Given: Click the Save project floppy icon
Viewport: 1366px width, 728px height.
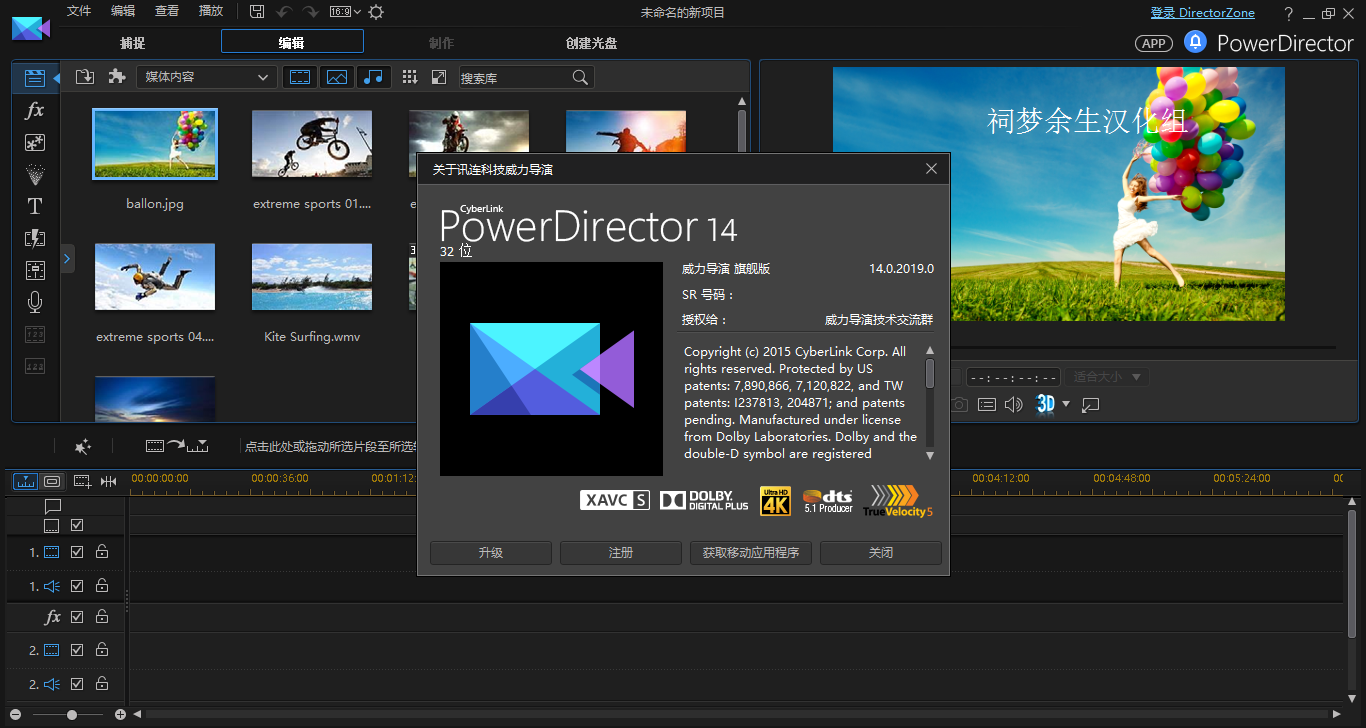Looking at the screenshot, I should point(257,12).
